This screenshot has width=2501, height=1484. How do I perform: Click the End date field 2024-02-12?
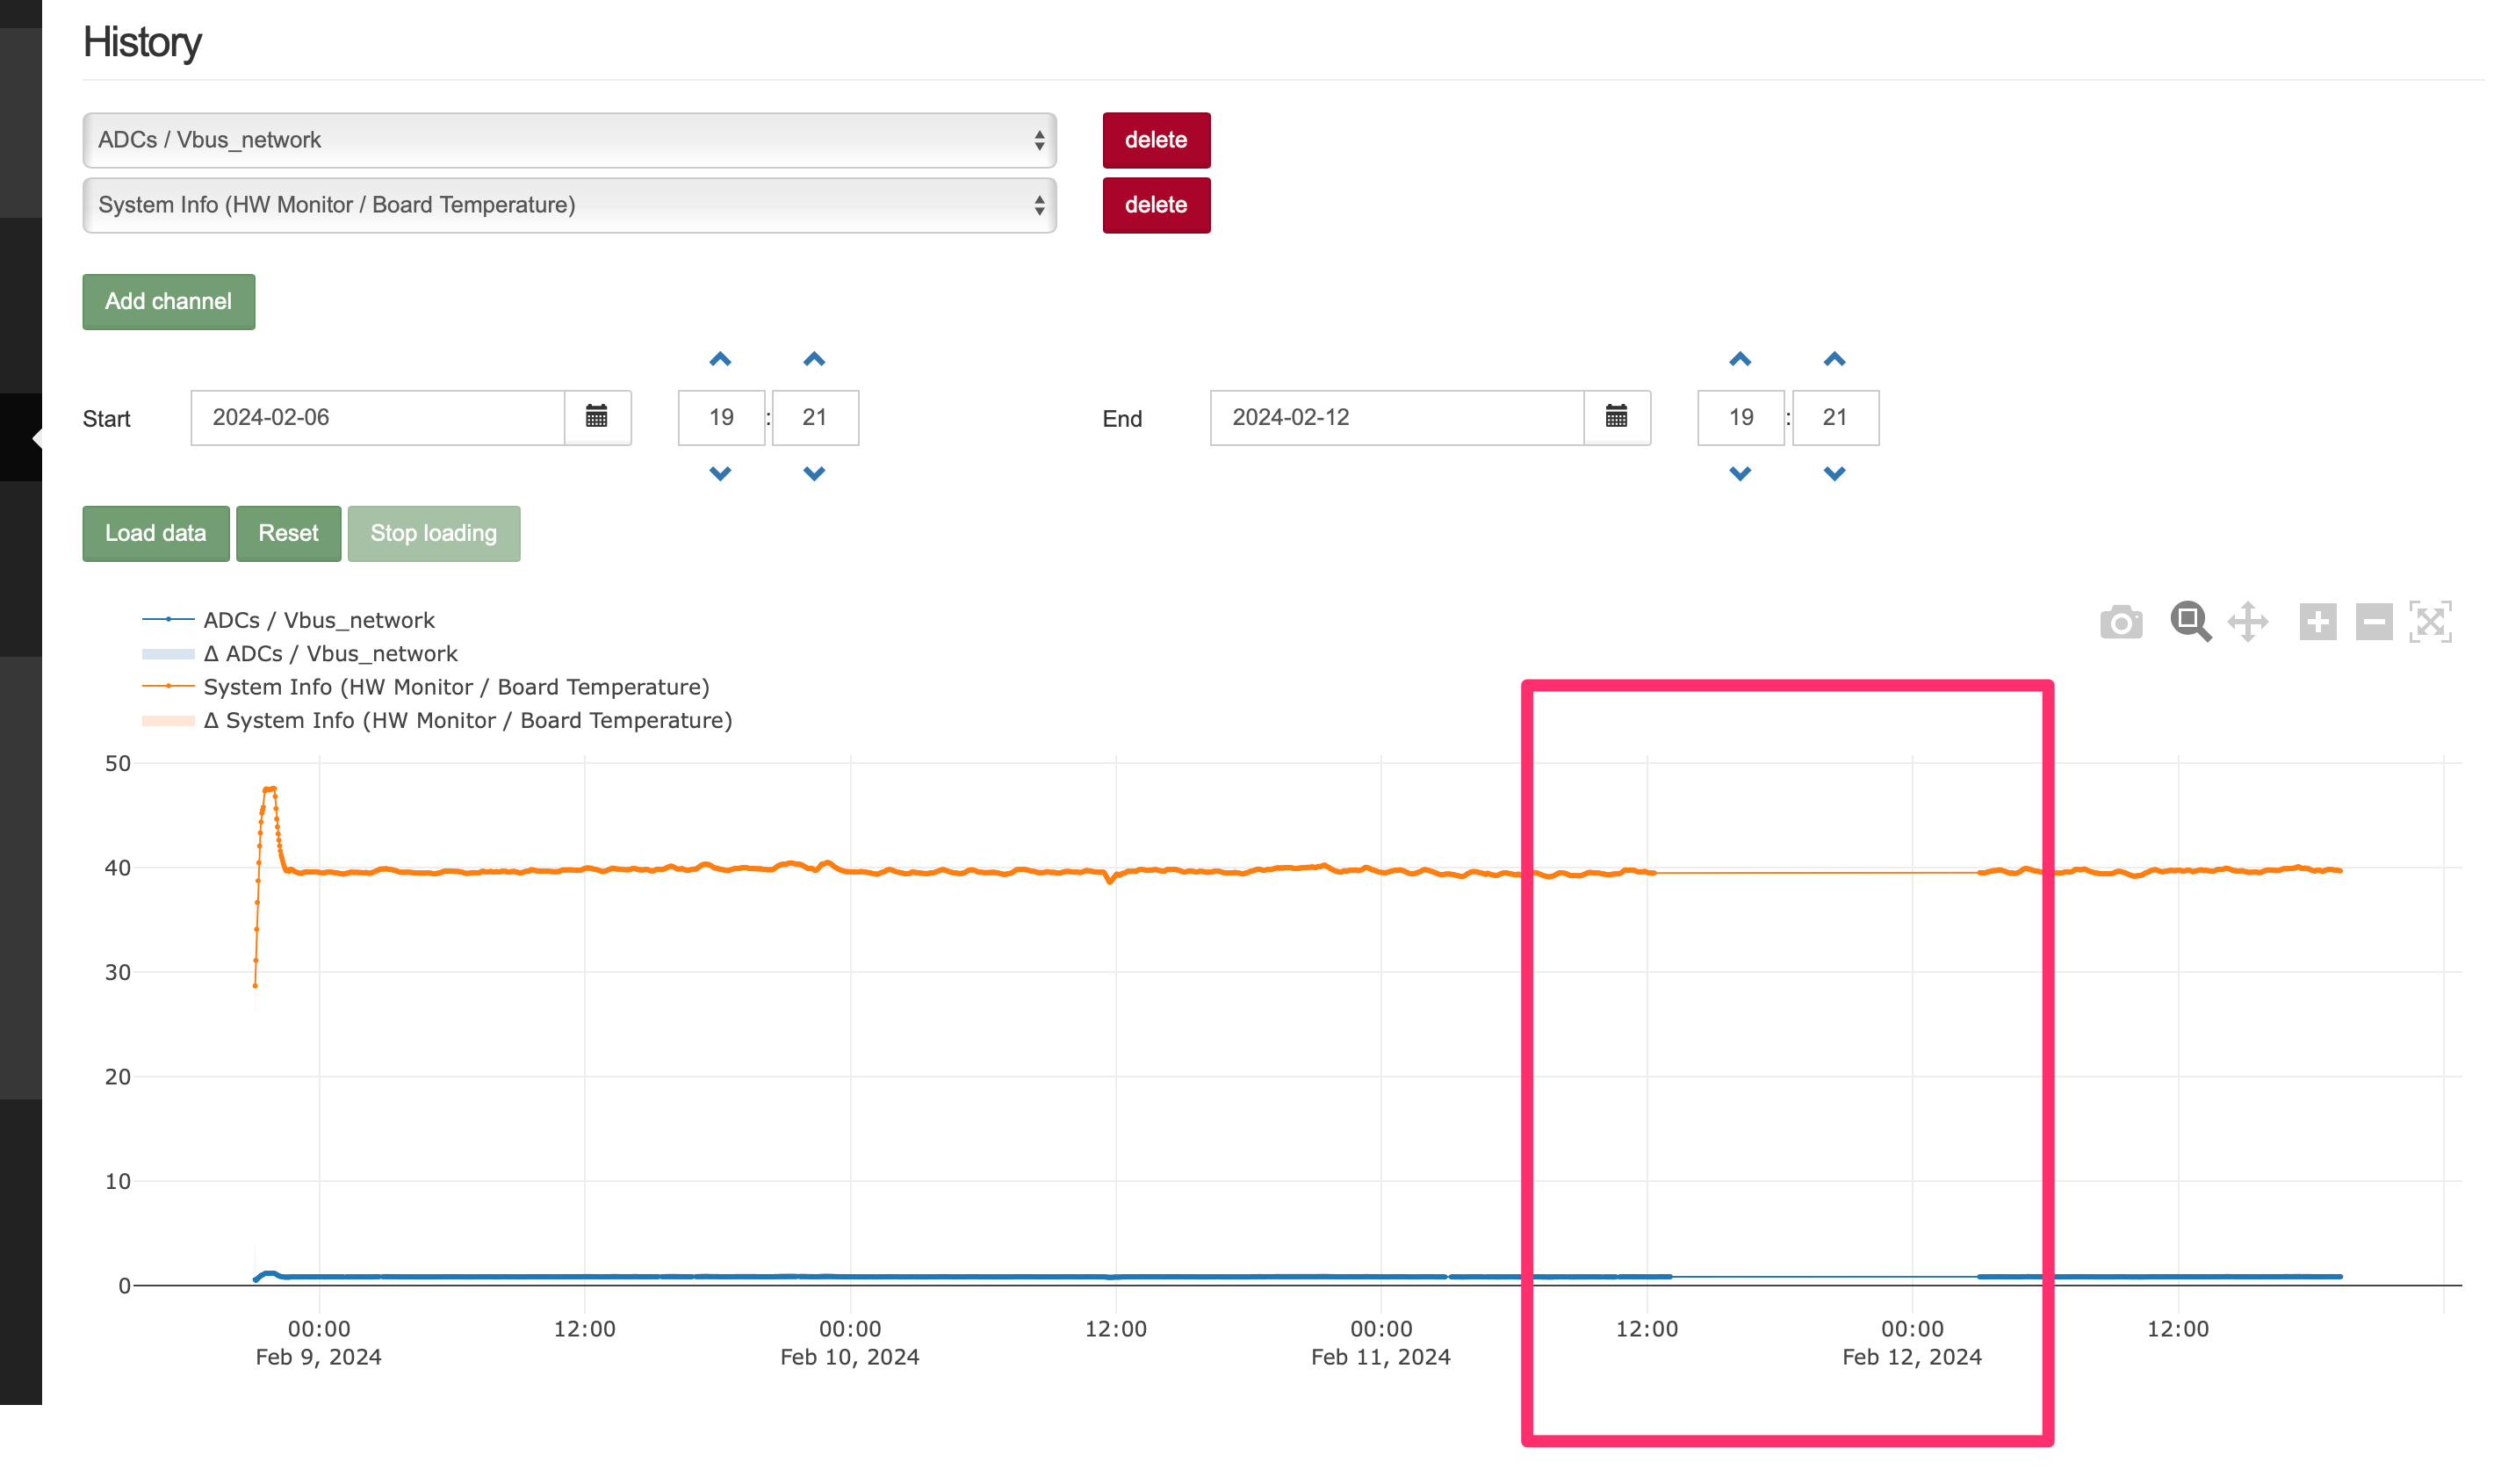(x=1397, y=417)
